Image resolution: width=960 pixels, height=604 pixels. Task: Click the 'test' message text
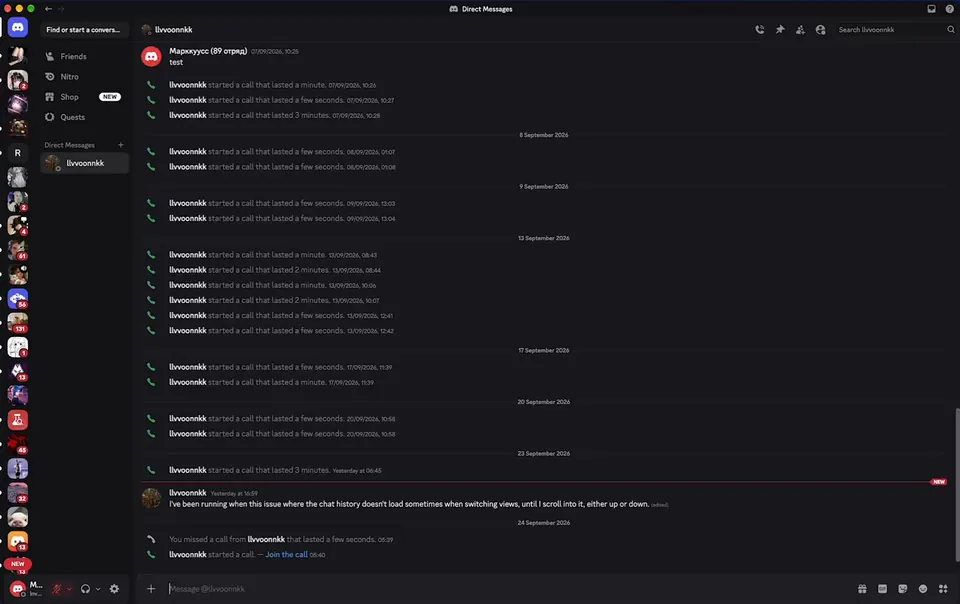[x=176, y=62]
